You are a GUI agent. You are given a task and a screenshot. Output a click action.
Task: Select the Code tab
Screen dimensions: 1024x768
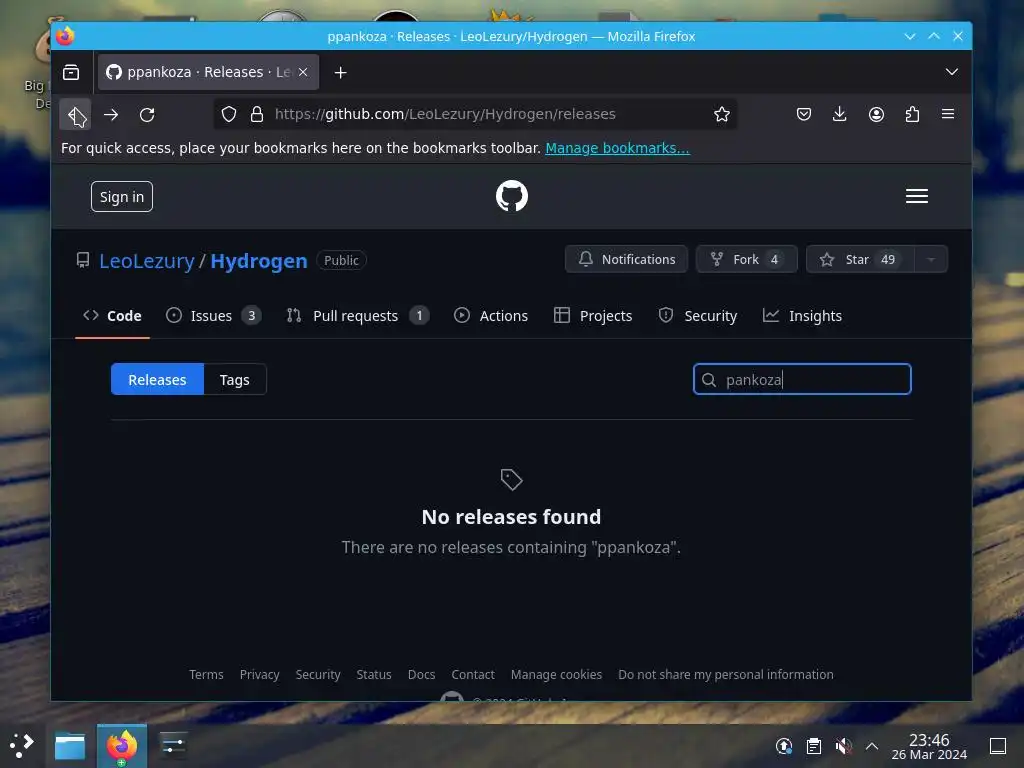coord(112,316)
